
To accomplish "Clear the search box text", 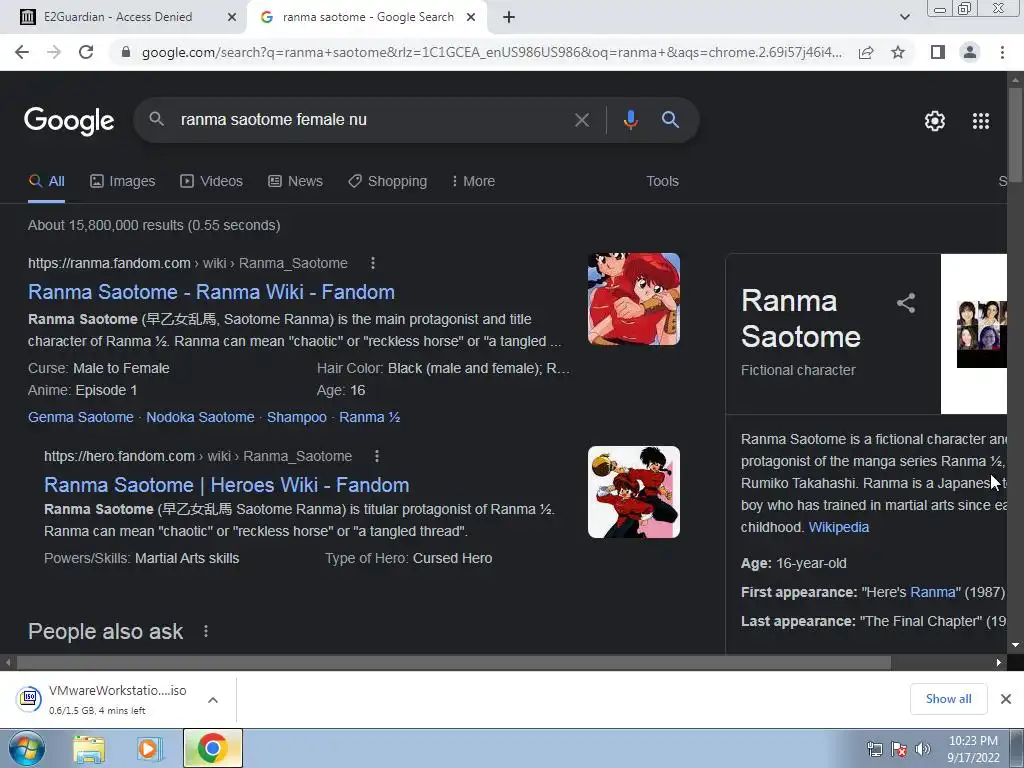I will [581, 120].
